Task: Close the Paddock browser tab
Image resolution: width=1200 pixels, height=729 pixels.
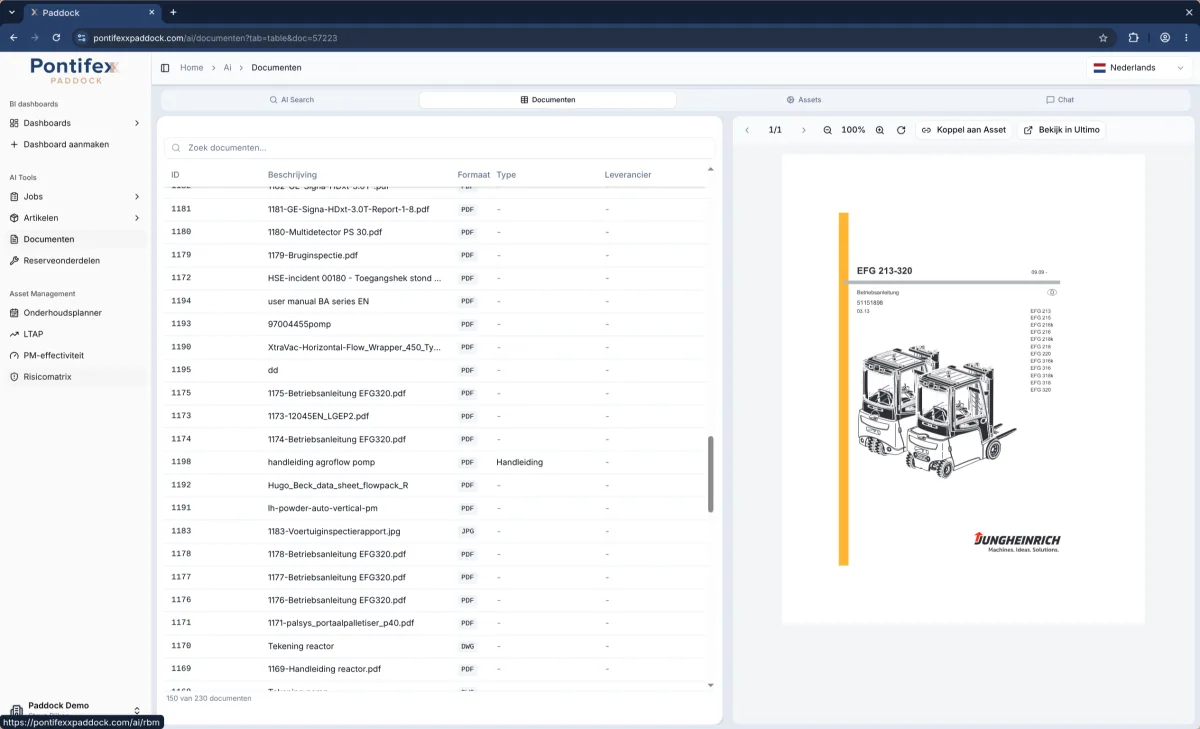Action: (152, 12)
